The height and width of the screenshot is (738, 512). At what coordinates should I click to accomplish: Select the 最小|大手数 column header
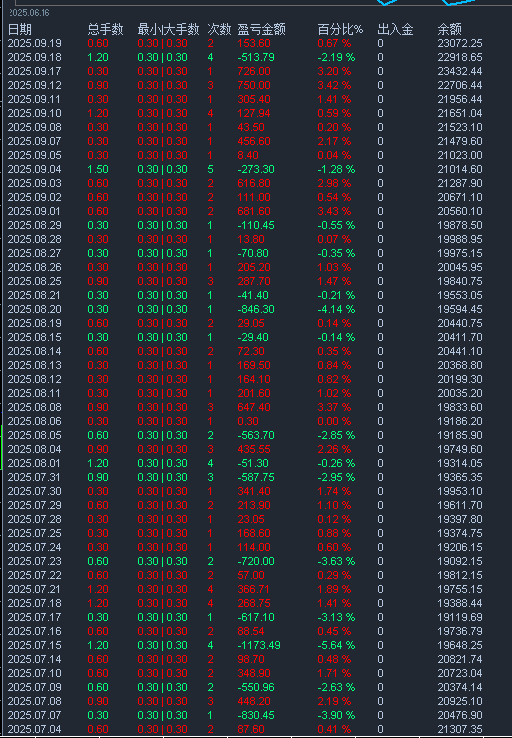point(168,30)
